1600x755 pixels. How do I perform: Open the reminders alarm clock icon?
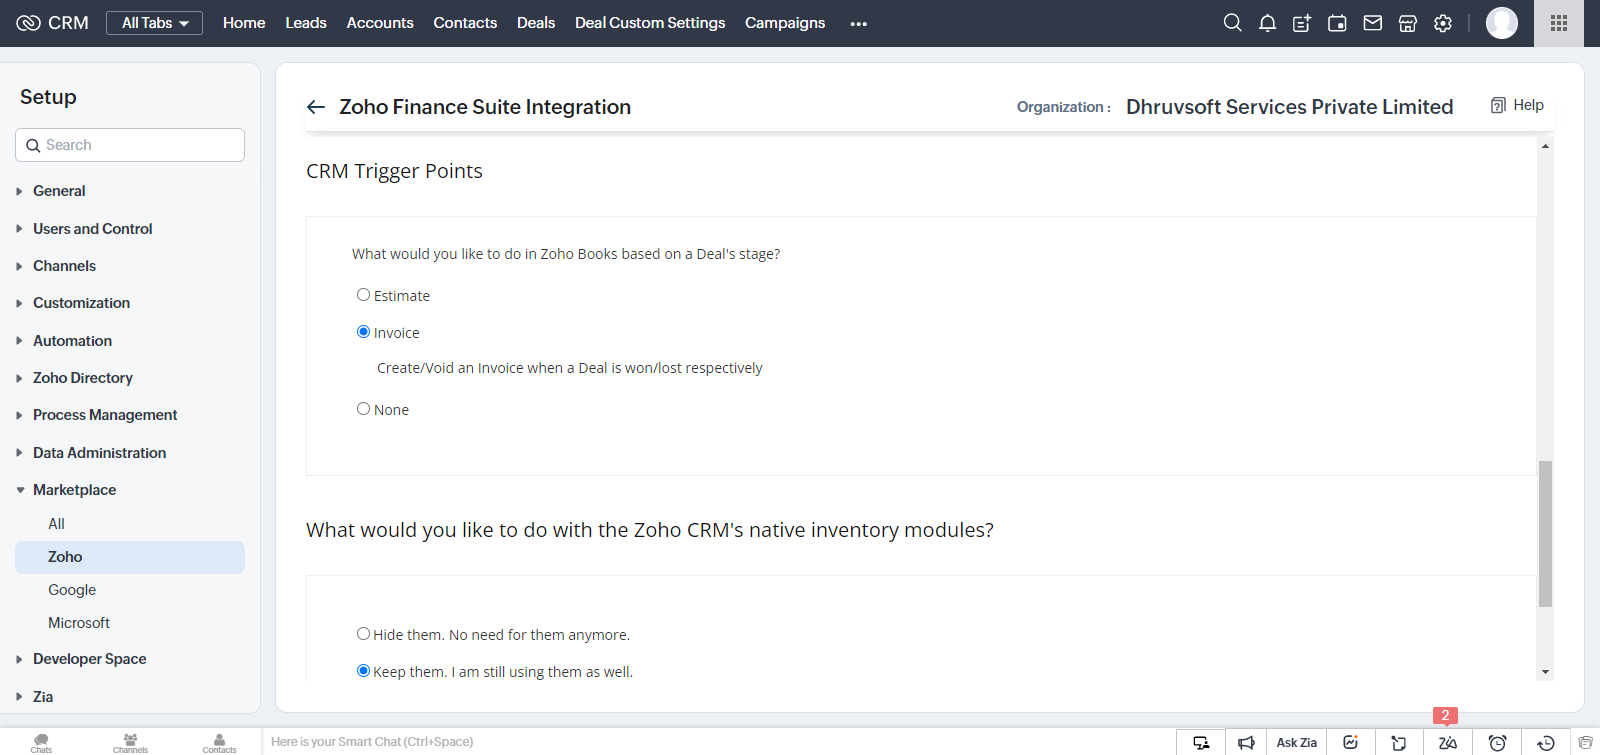(x=1497, y=742)
